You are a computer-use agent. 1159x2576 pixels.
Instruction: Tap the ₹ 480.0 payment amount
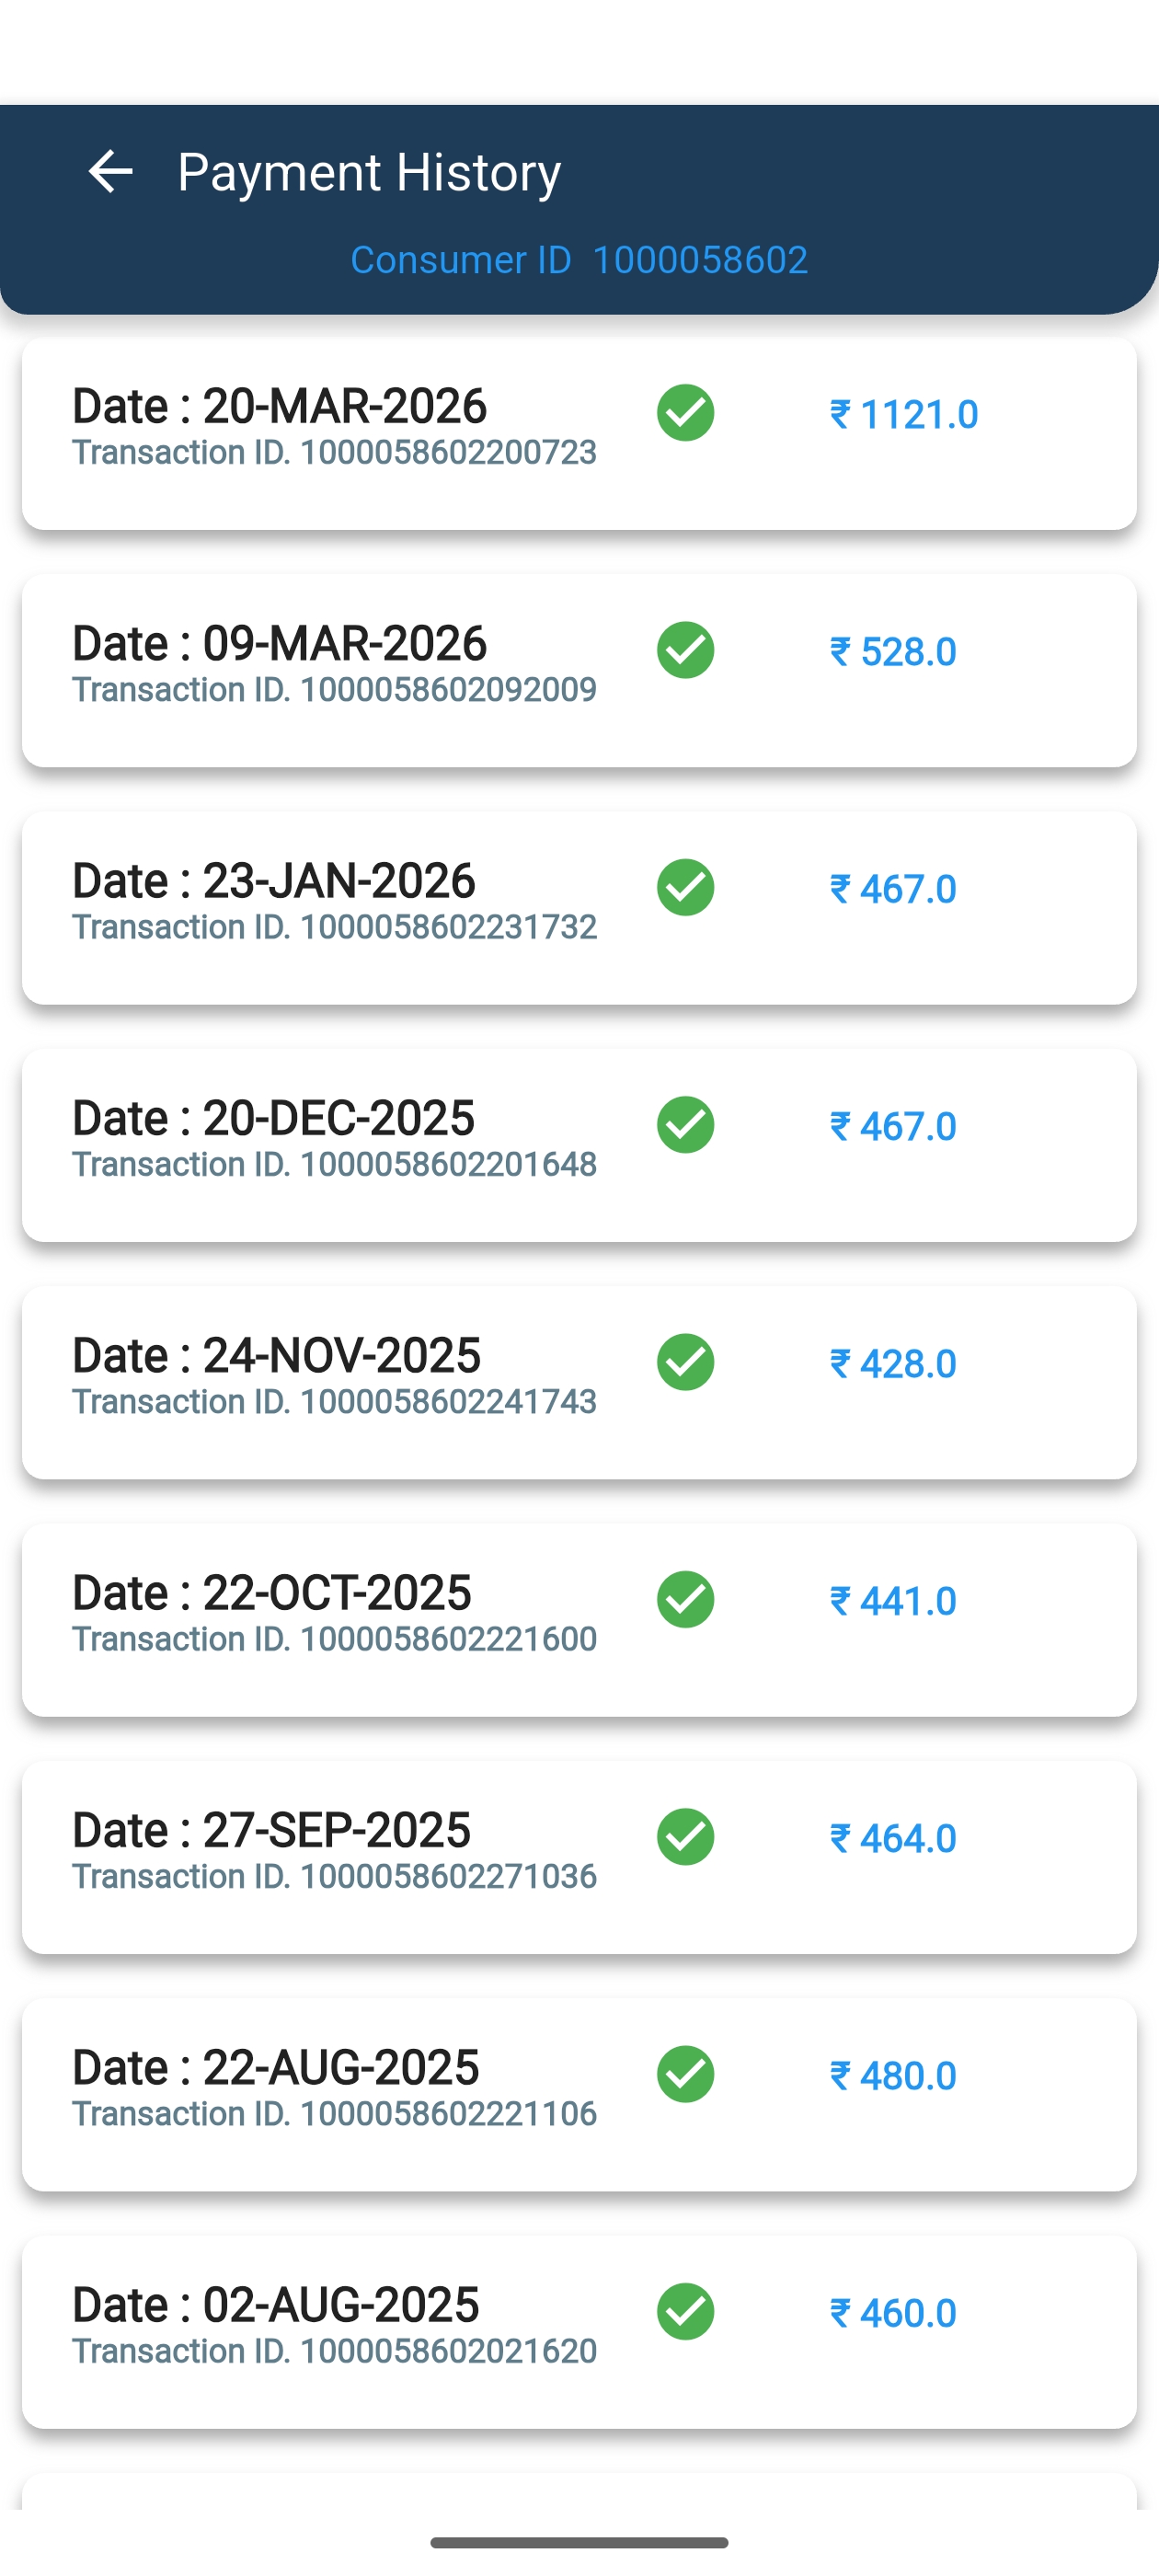point(893,2076)
